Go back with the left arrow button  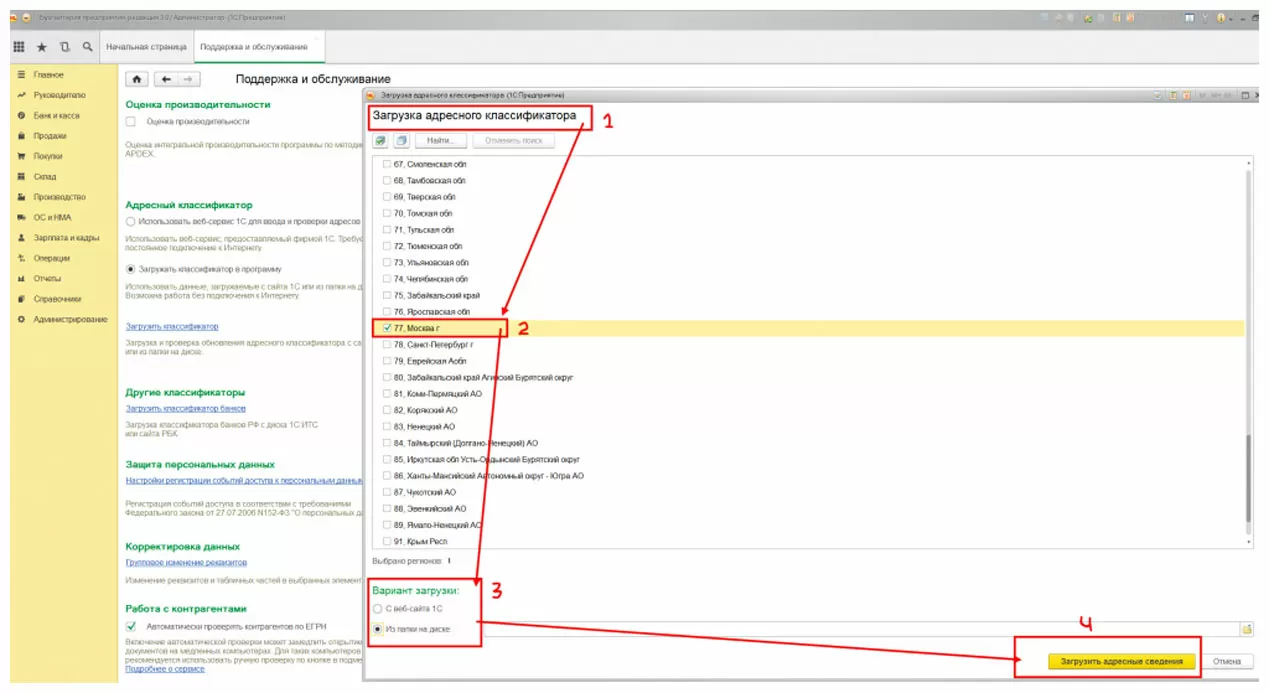coord(167,79)
